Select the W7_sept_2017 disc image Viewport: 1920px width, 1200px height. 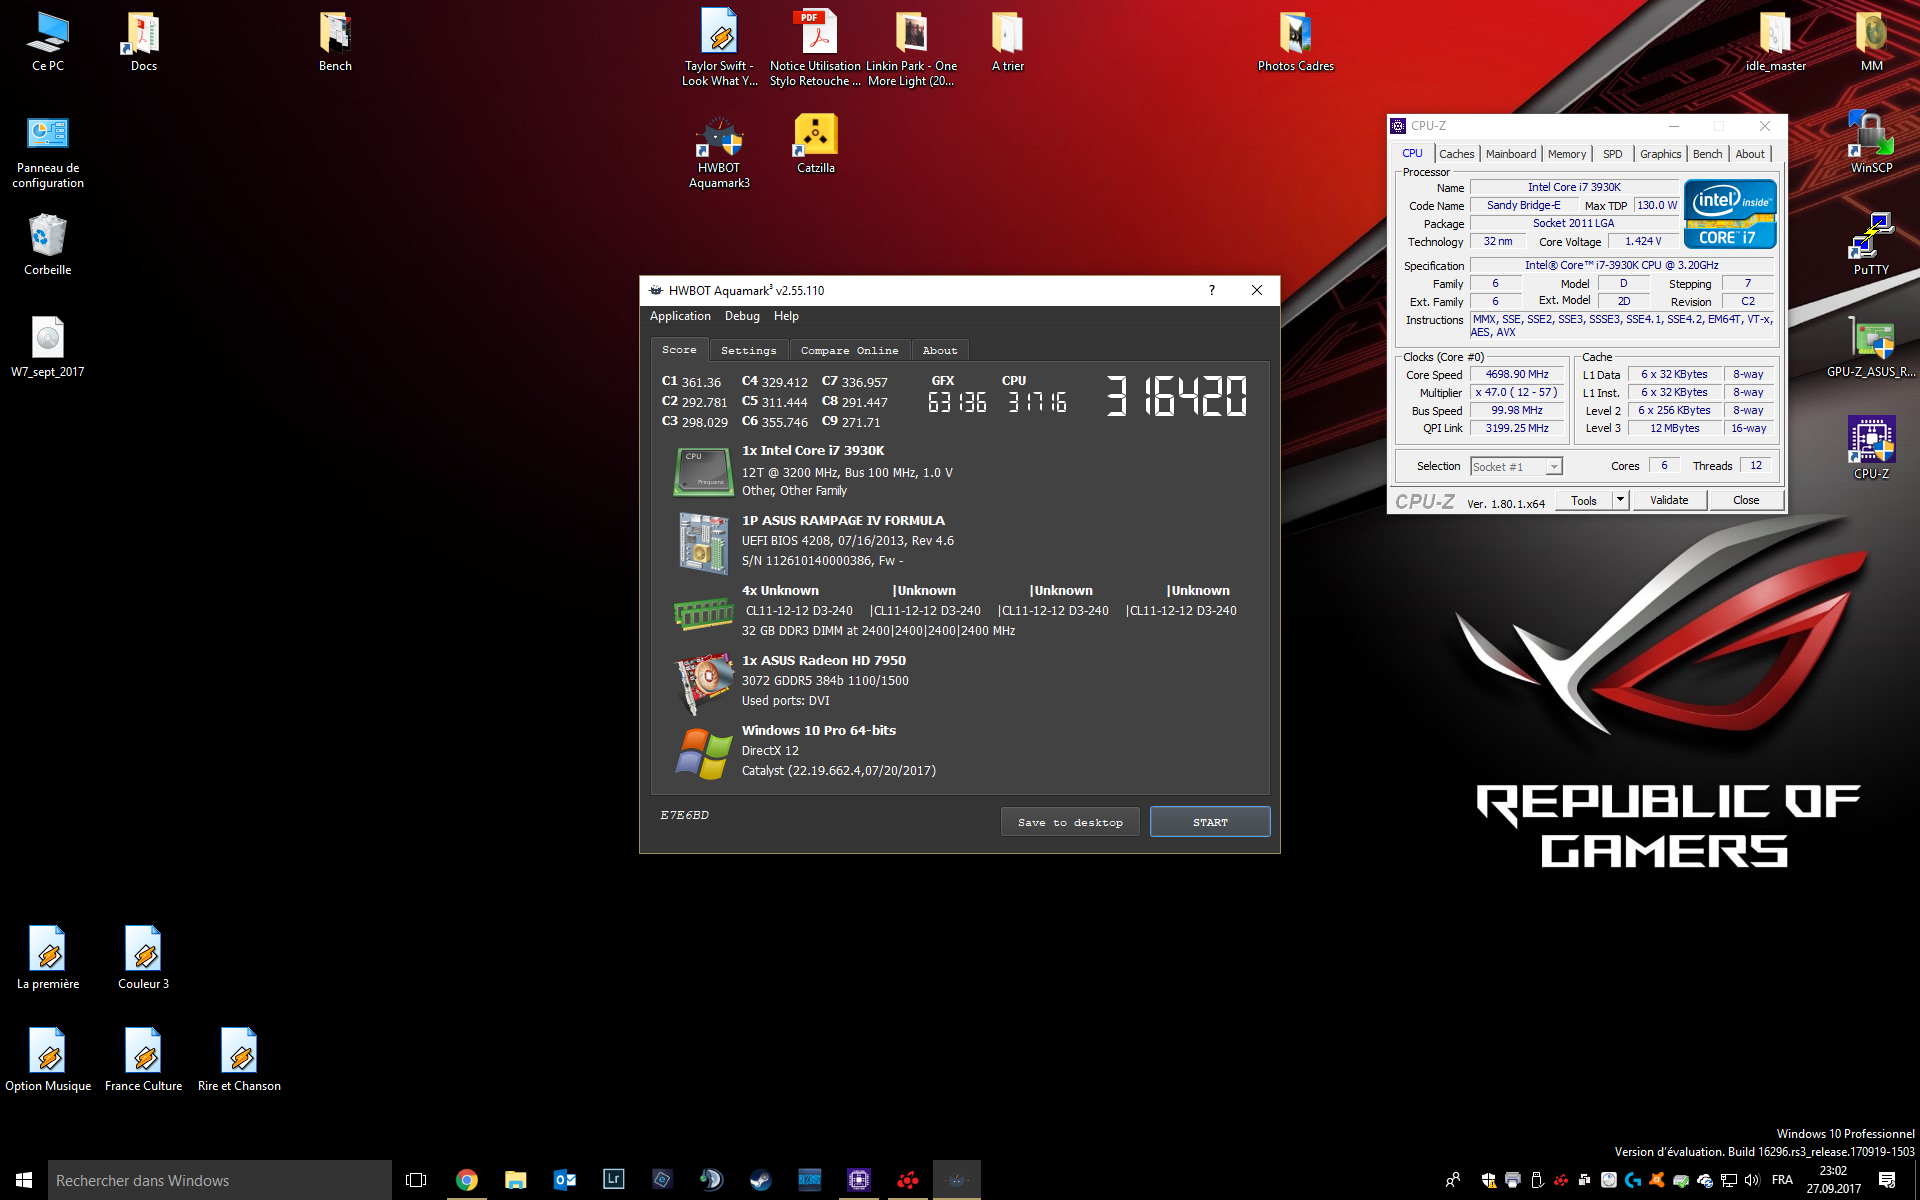pyautogui.click(x=47, y=348)
